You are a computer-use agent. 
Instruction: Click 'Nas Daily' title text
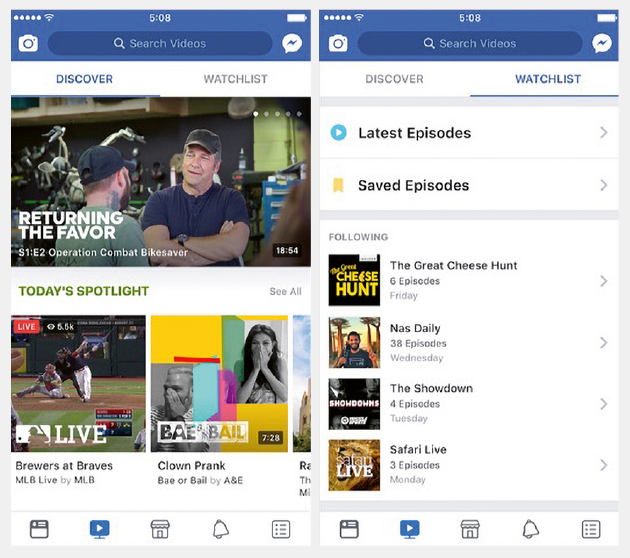click(x=415, y=329)
